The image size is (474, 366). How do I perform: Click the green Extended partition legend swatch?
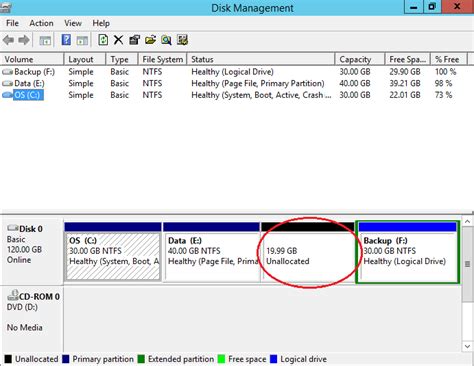(x=141, y=359)
